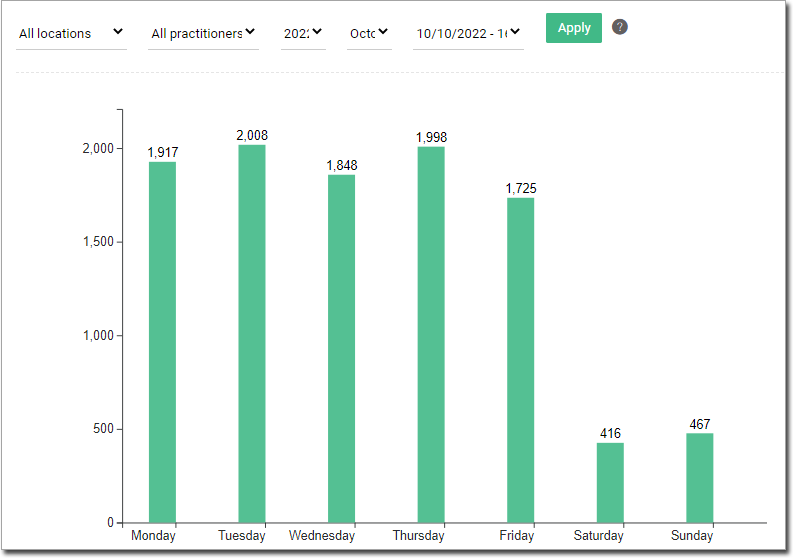This screenshot has width=794, height=559.
Task: Expand the 10/10/2022 date range dropdown
Action: [468, 33]
